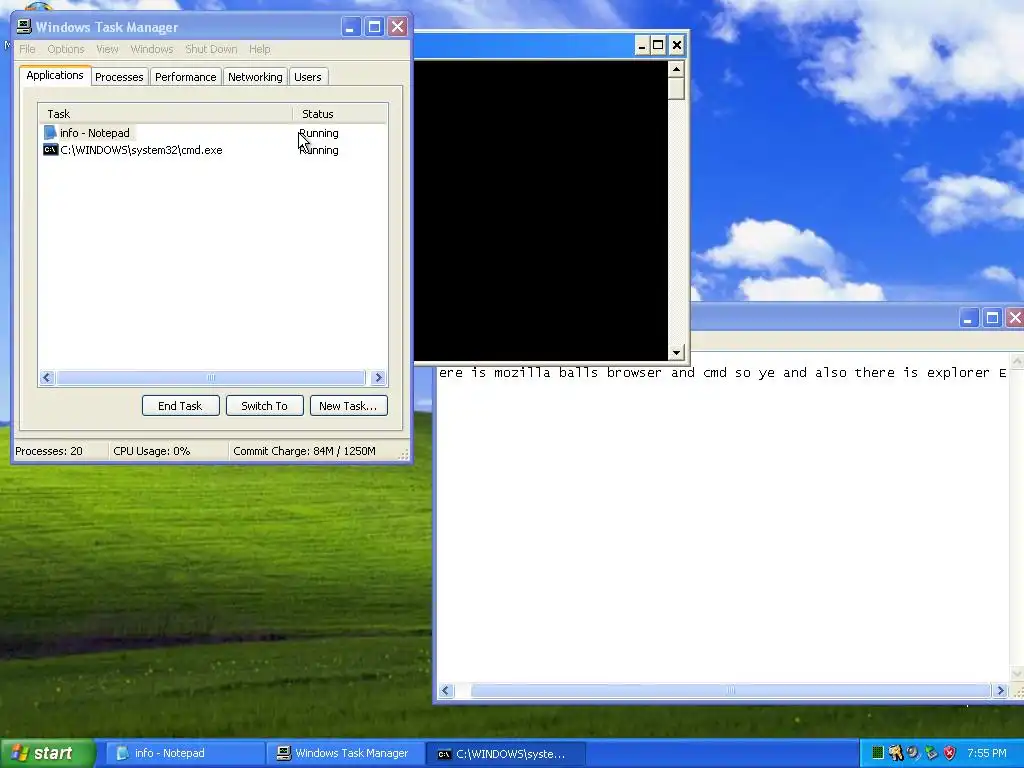Image resolution: width=1024 pixels, height=768 pixels.
Task: Select the "C:\WINDOWS\system32\cmd.exe" task name
Action: (x=141, y=150)
